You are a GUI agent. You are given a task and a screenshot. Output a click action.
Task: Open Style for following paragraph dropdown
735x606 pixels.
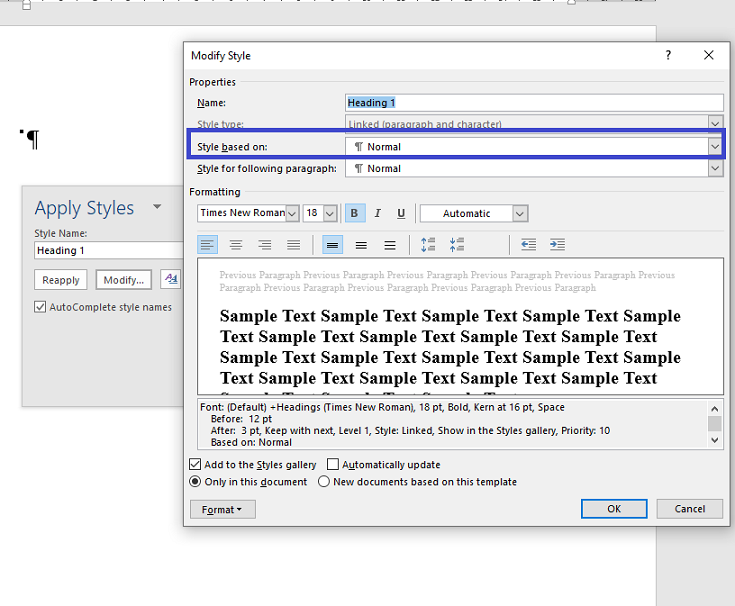715,168
